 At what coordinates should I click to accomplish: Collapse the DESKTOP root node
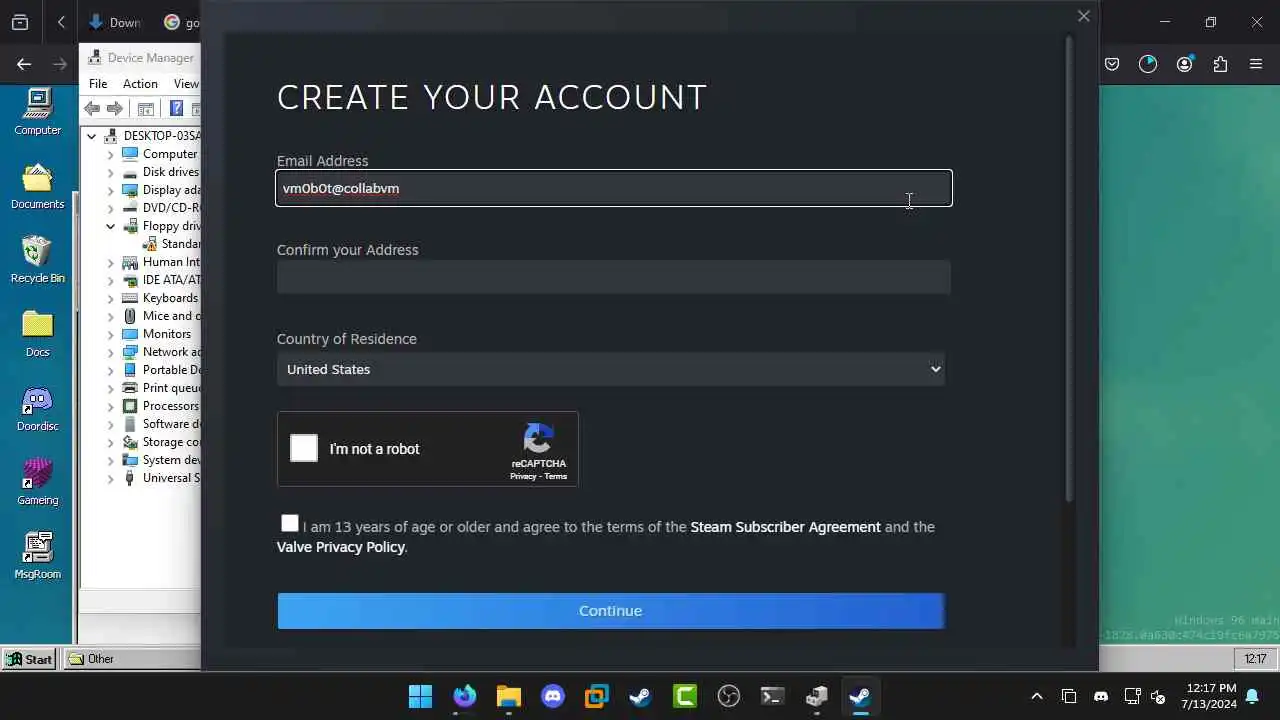pos(92,136)
